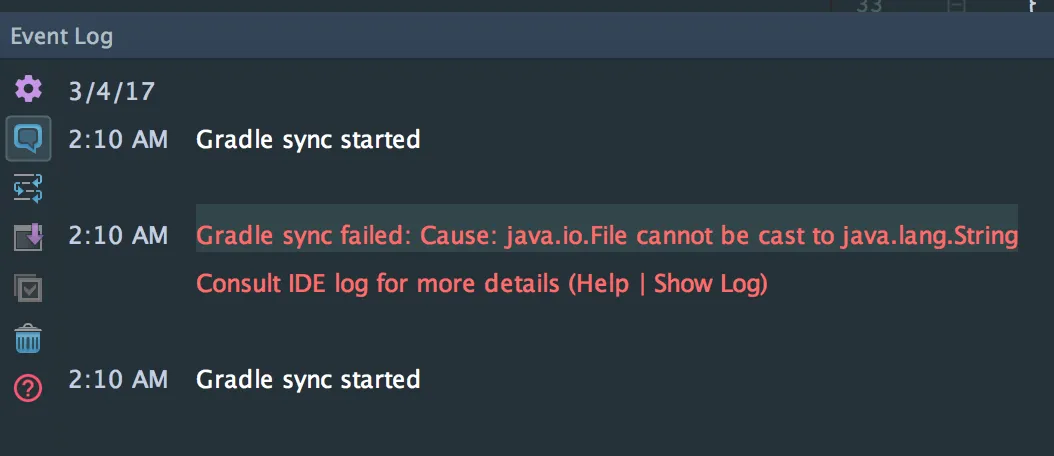The height and width of the screenshot is (456, 1054).
Task: Click the 3/4/17 date entry
Action: click(x=112, y=91)
